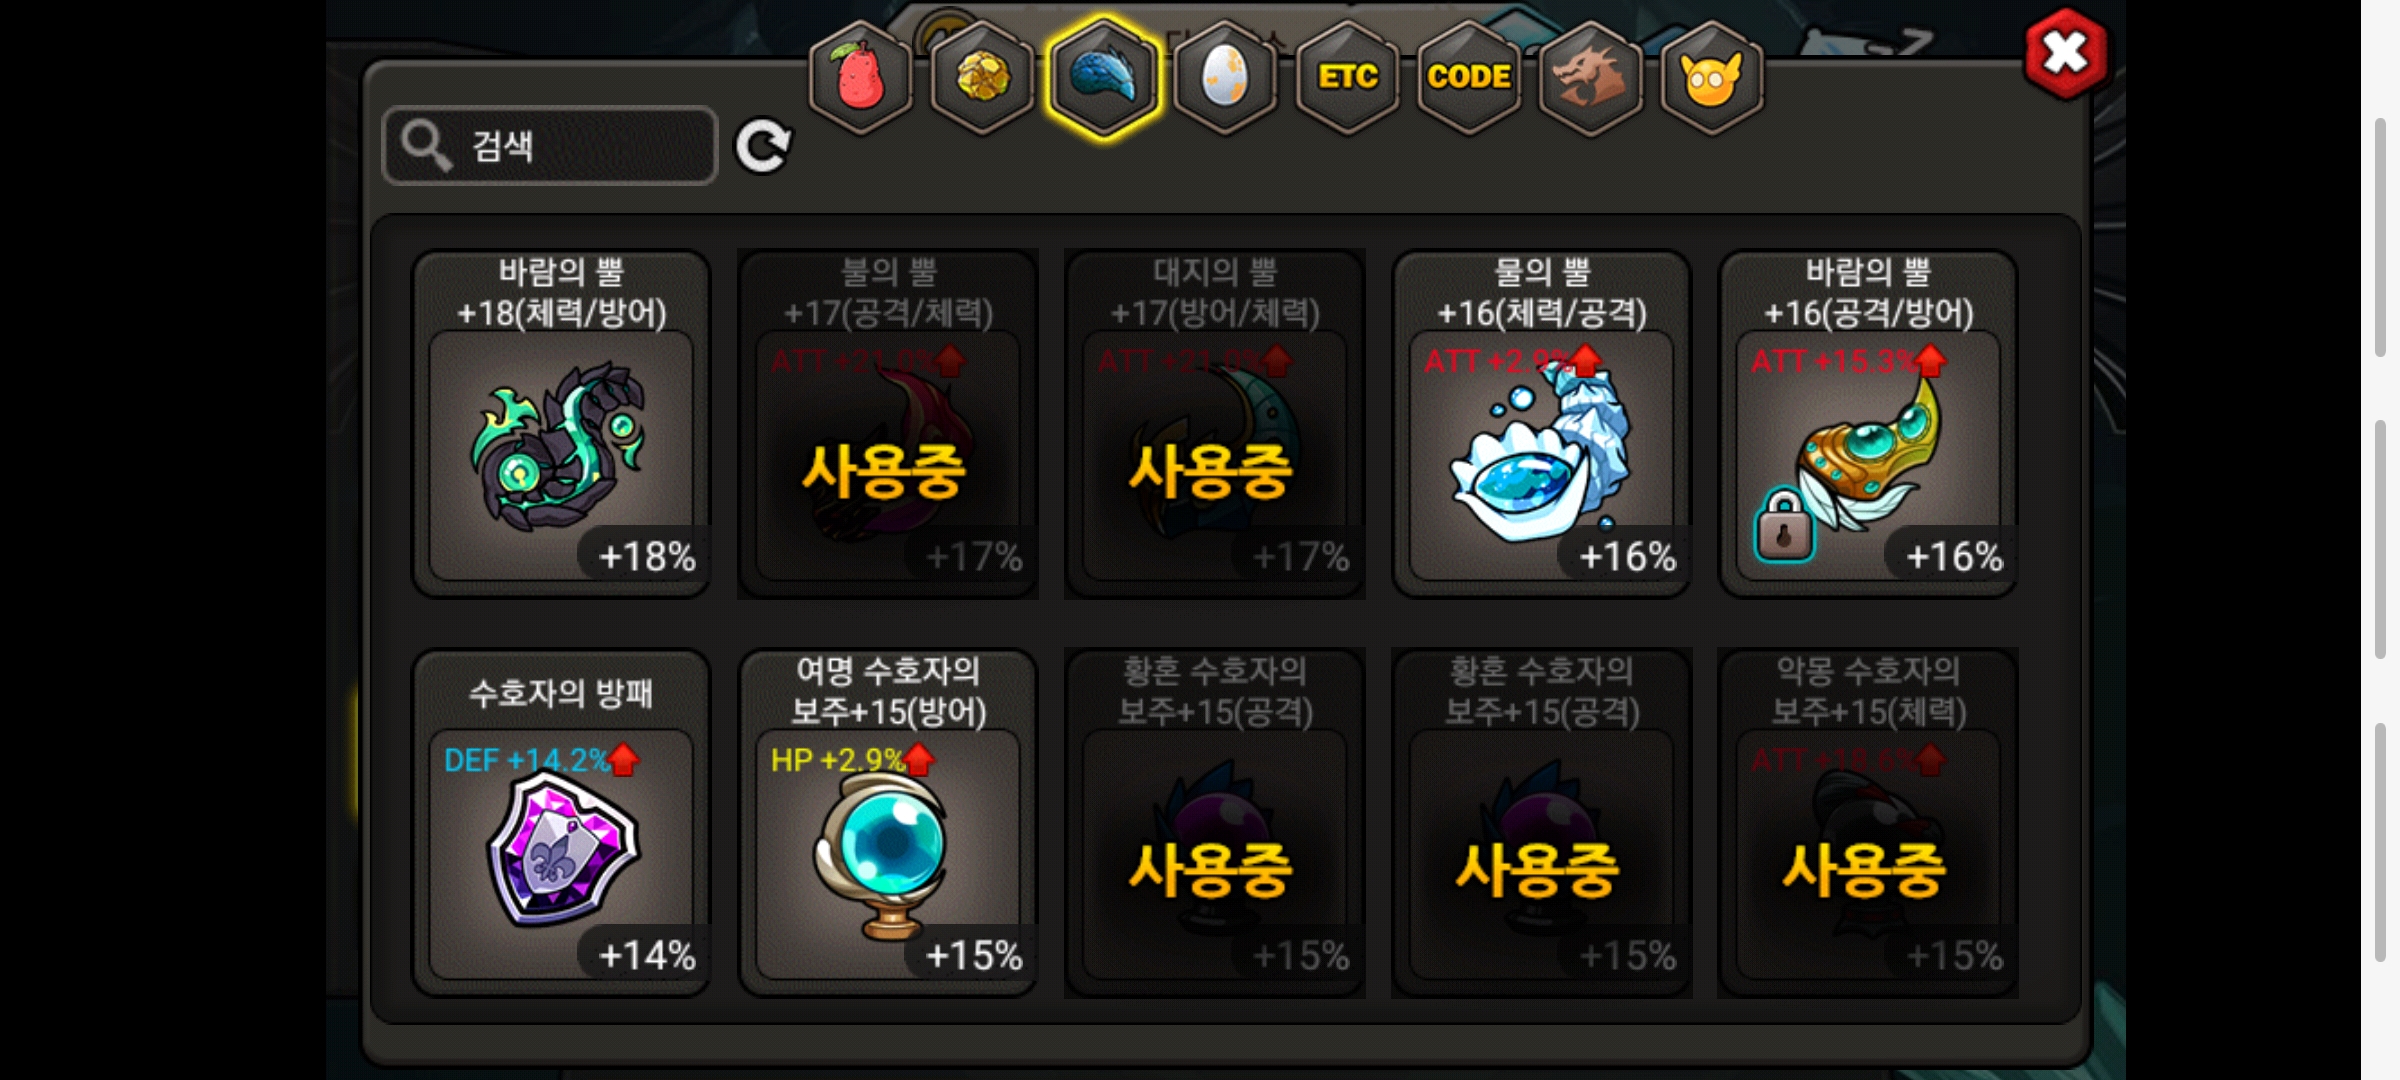Switch to the CODE tab

1468,77
